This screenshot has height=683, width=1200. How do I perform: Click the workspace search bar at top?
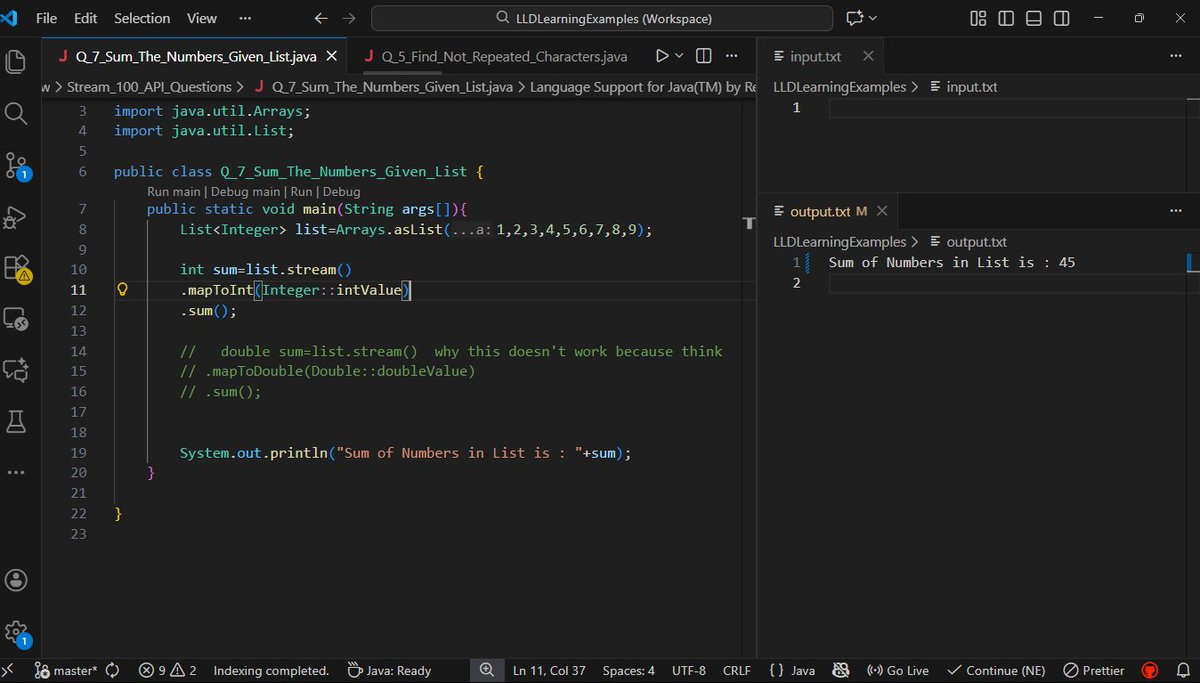[600, 18]
